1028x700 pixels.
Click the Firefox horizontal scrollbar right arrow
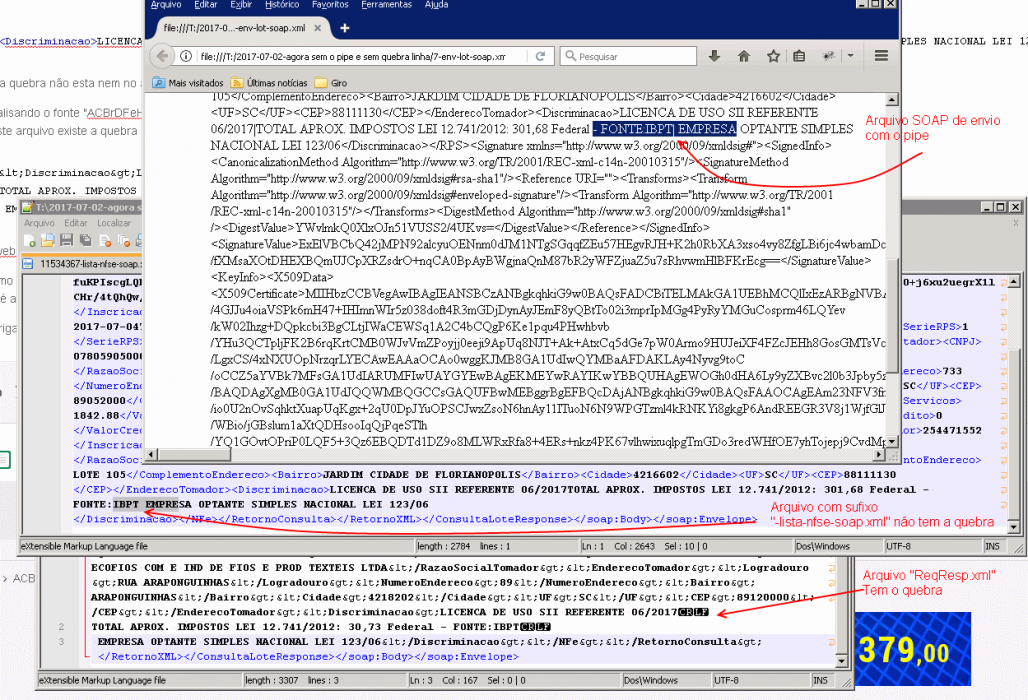click(879, 454)
